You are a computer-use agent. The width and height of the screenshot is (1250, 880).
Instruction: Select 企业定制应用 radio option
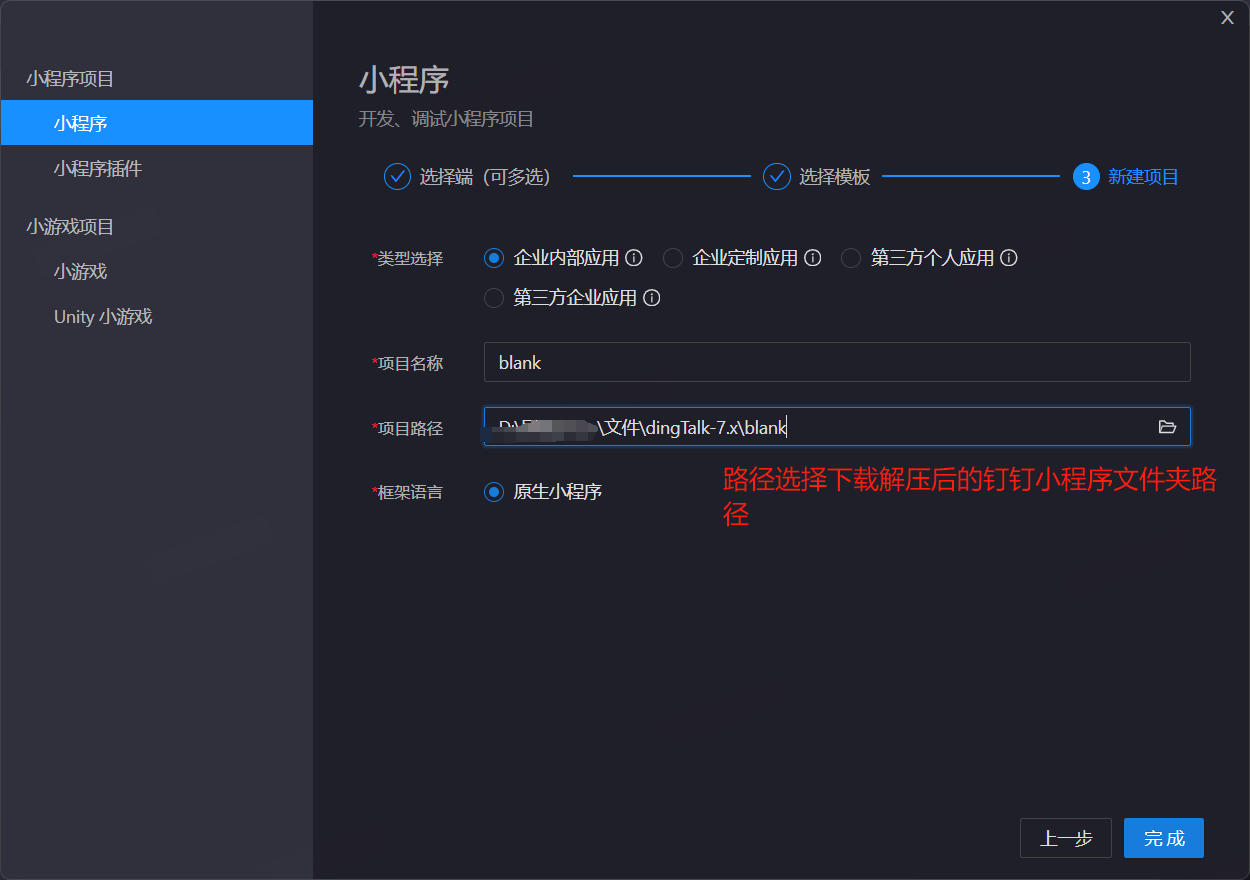tap(673, 258)
